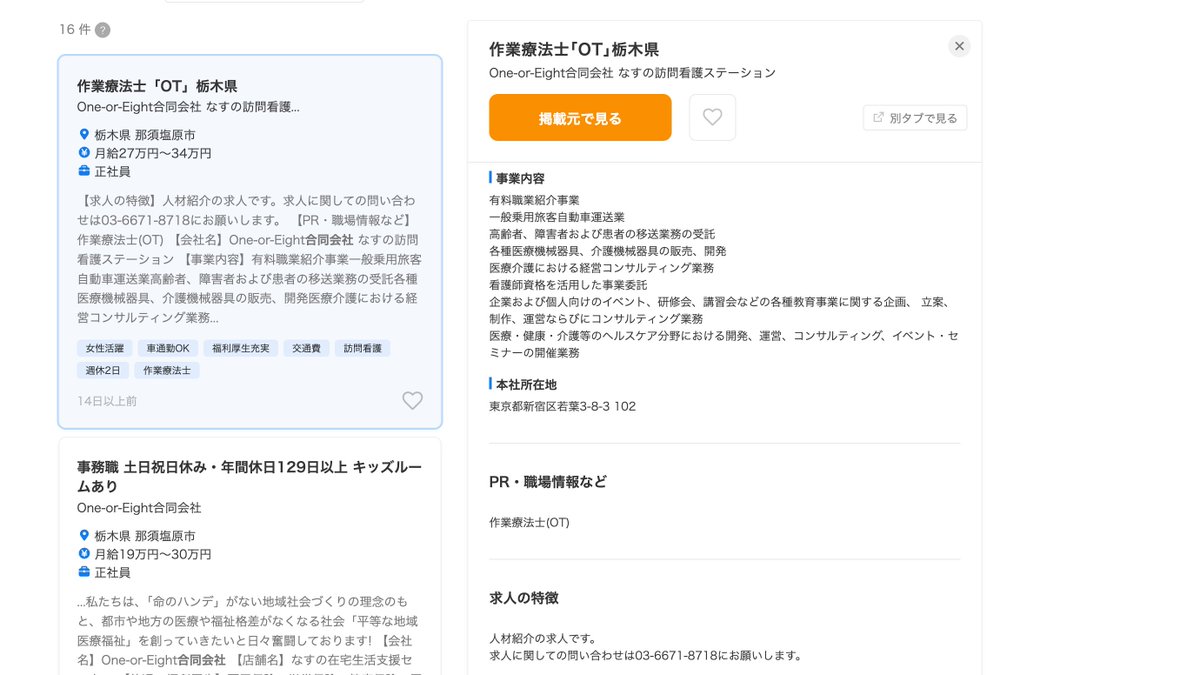Click the yen salary icon beside 月給27万円〜34万円

[84, 153]
